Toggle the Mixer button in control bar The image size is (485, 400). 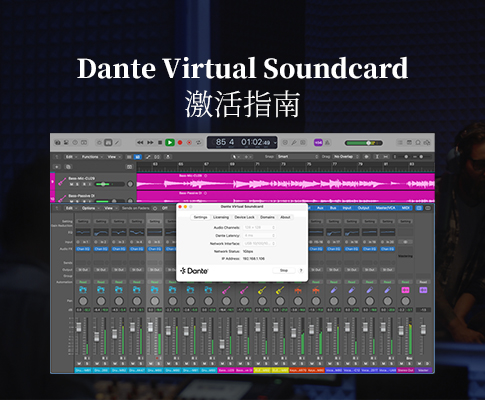pyautogui.click(x=108, y=142)
